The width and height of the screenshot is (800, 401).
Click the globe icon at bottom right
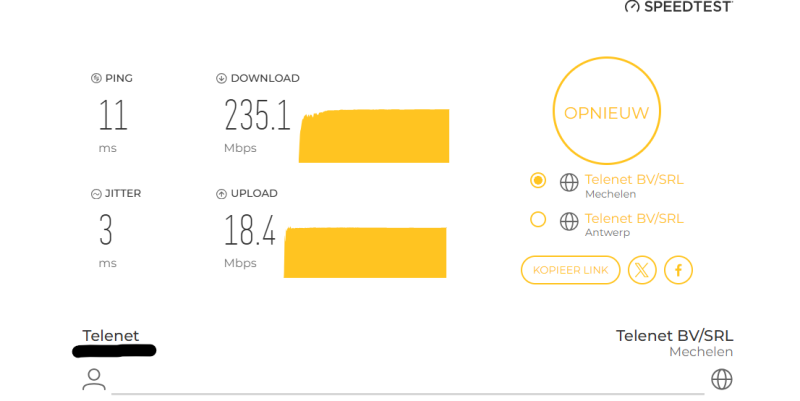click(721, 380)
